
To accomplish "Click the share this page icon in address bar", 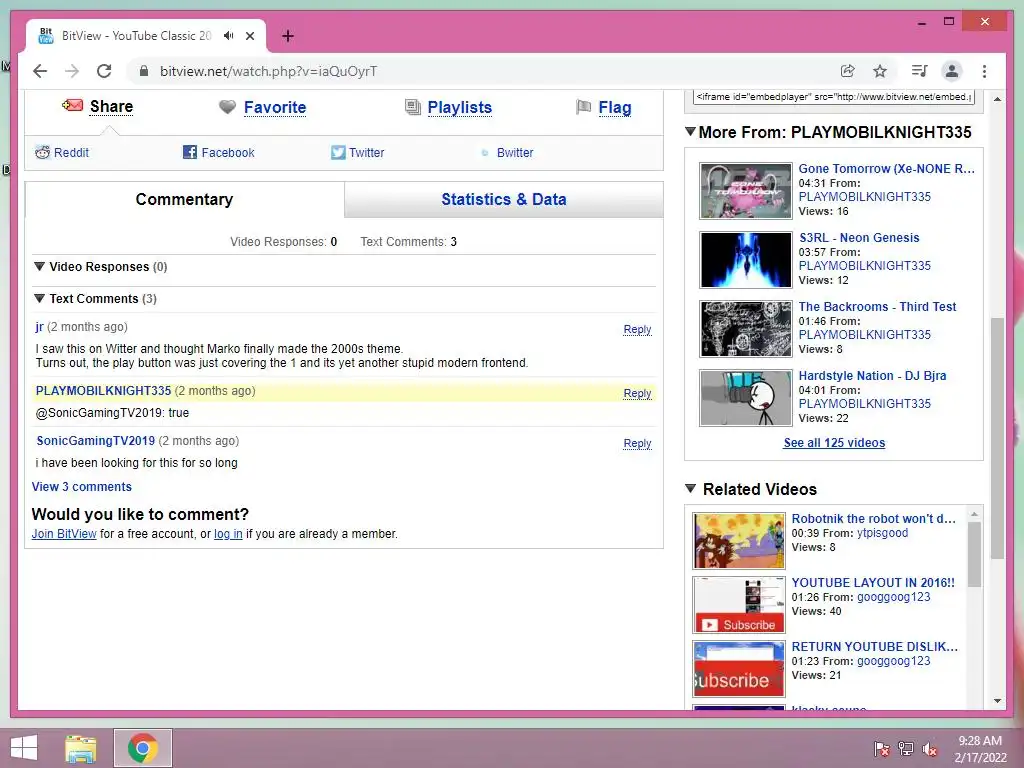I will coord(848,71).
